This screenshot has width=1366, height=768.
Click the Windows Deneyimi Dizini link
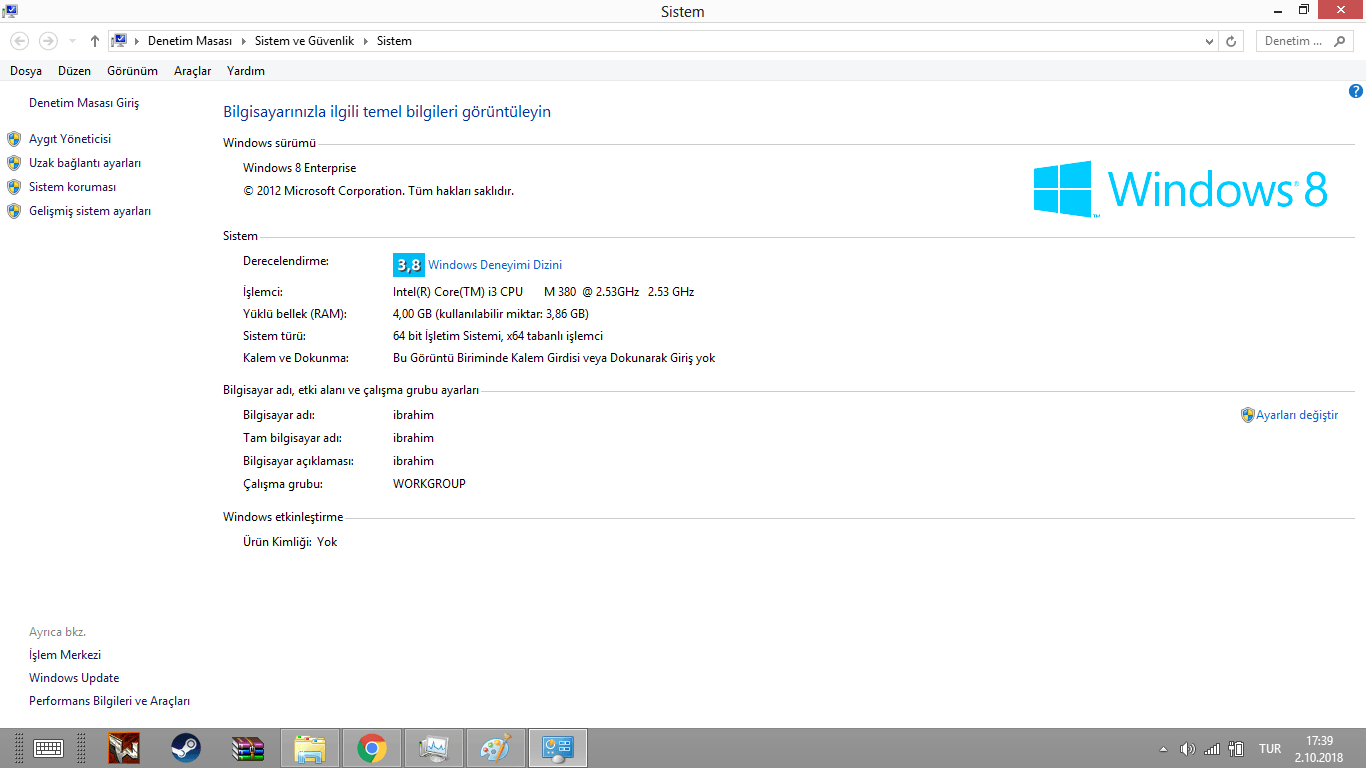tap(495, 265)
